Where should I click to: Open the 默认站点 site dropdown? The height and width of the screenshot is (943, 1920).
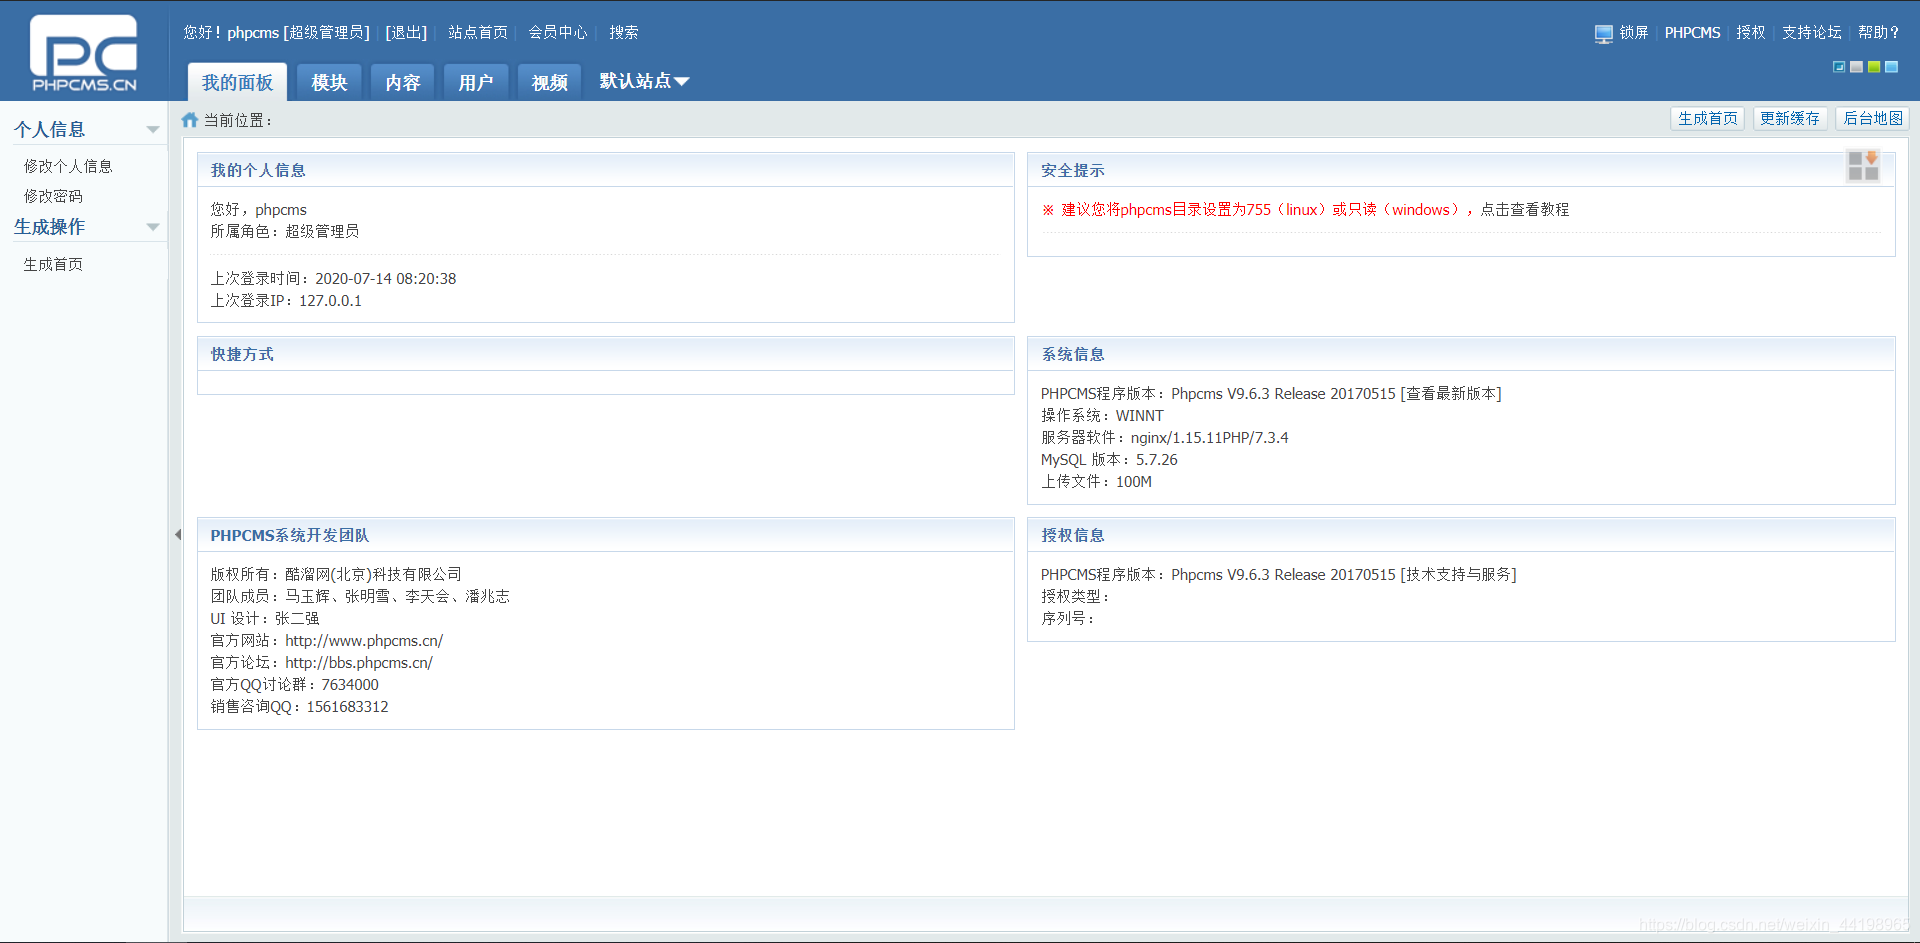(x=643, y=81)
